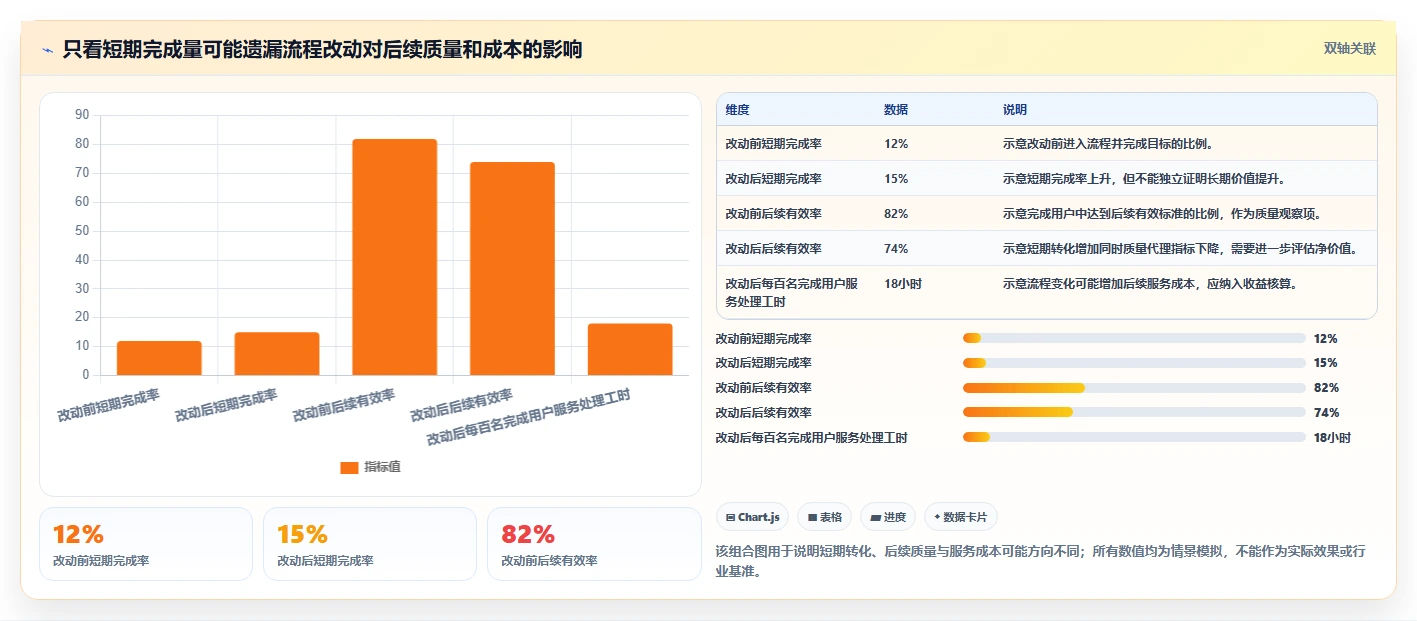Screen dimensions: 1417x621
Task: Click the Chart.js chip icon
Action: pyautogui.click(x=731, y=518)
